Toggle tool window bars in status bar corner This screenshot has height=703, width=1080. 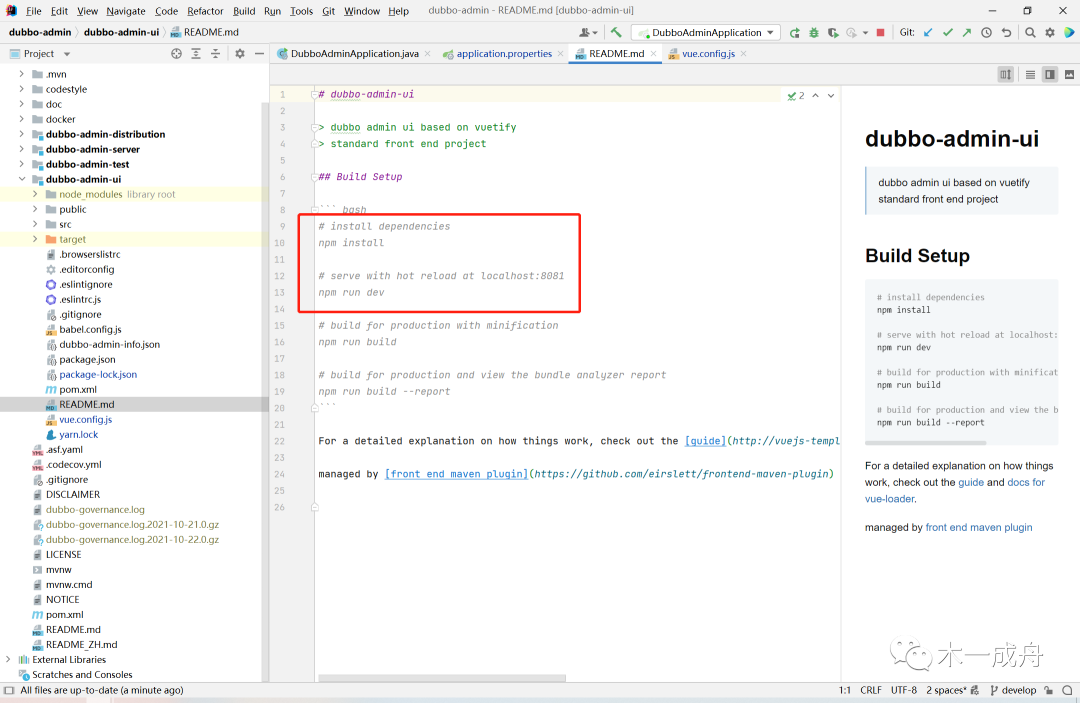point(9,690)
